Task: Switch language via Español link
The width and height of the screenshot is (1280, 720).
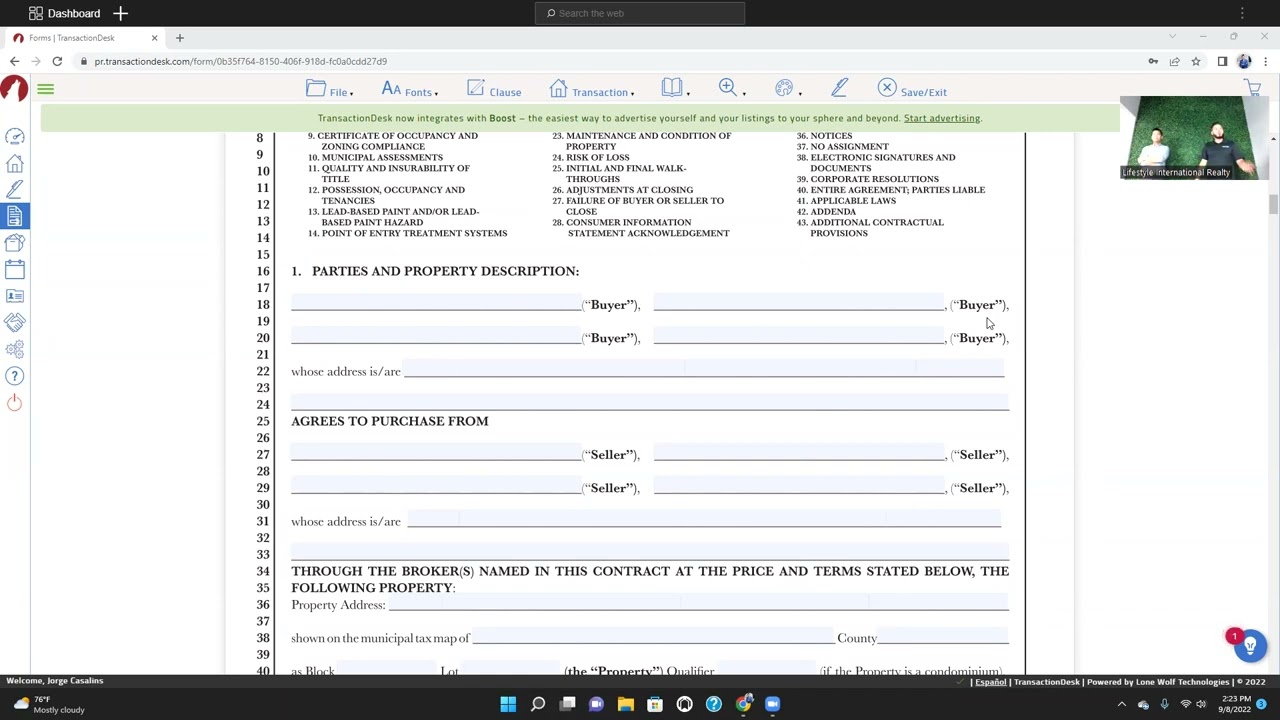Action: [x=990, y=682]
